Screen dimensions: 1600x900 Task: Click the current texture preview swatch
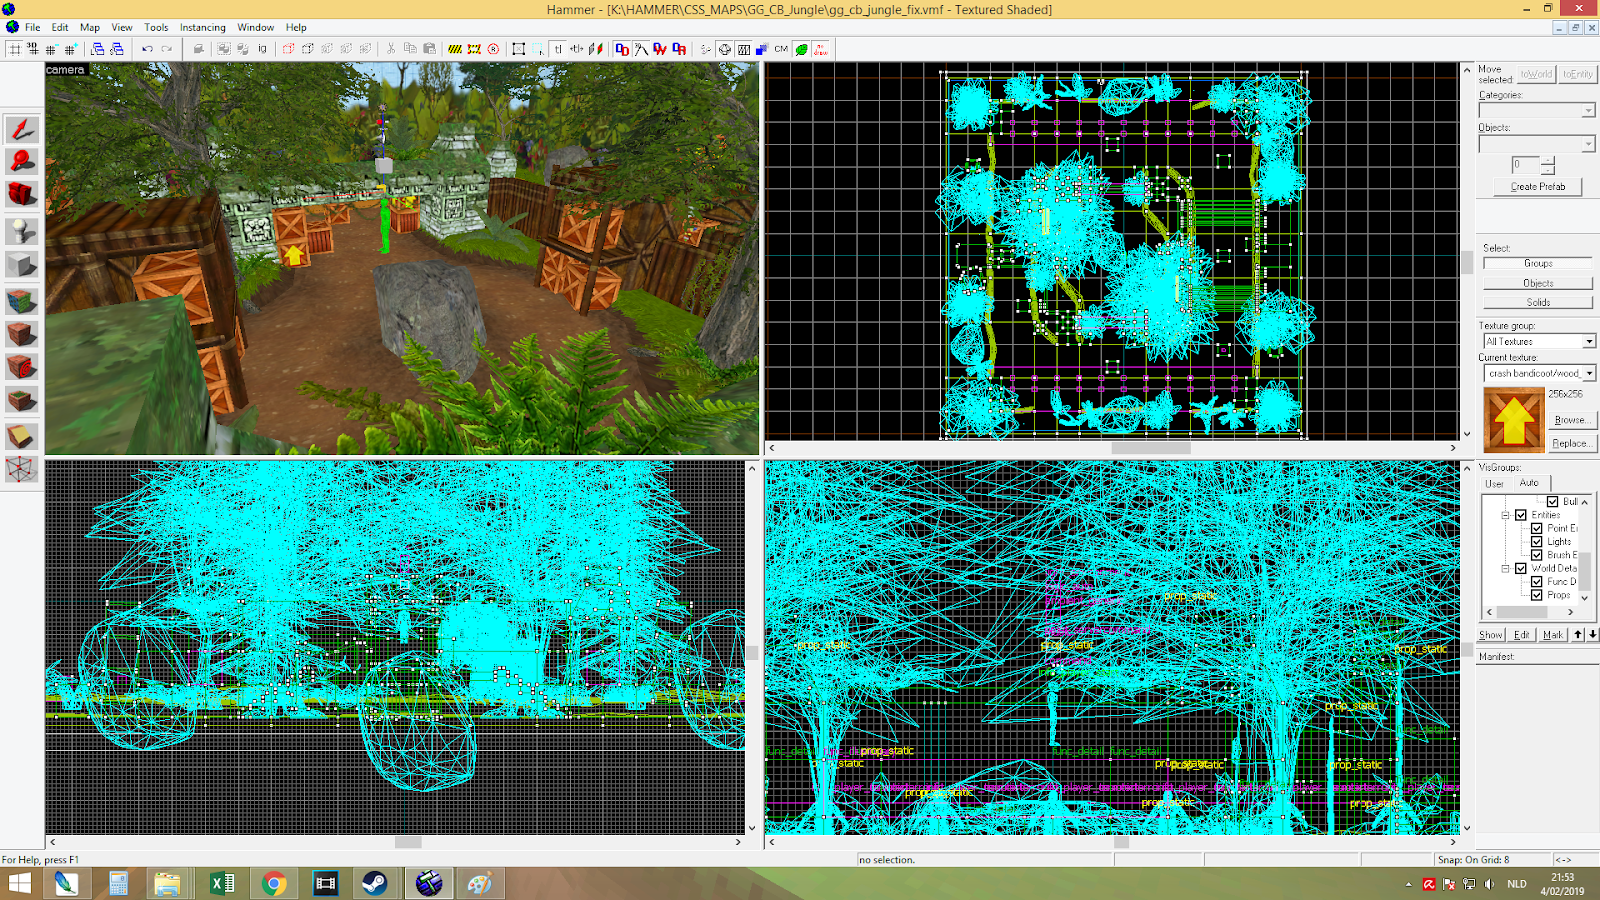point(1513,419)
